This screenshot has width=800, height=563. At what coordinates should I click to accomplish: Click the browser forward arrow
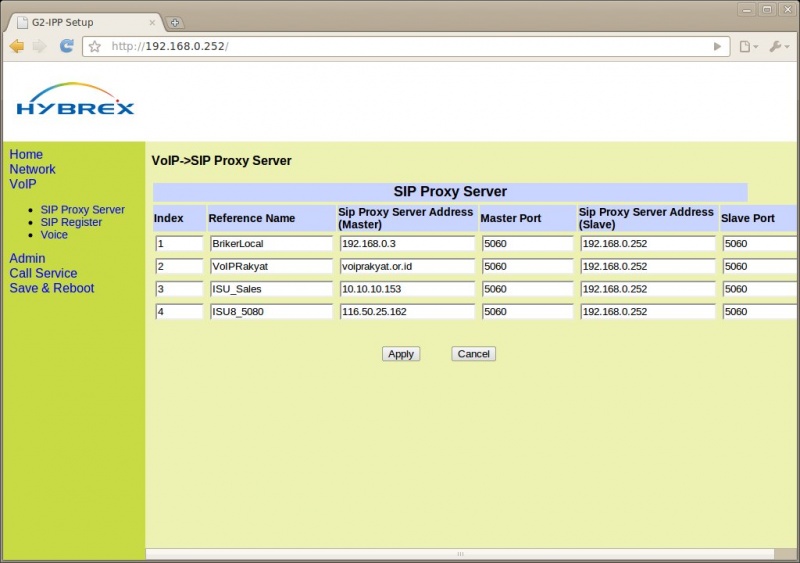(40, 46)
